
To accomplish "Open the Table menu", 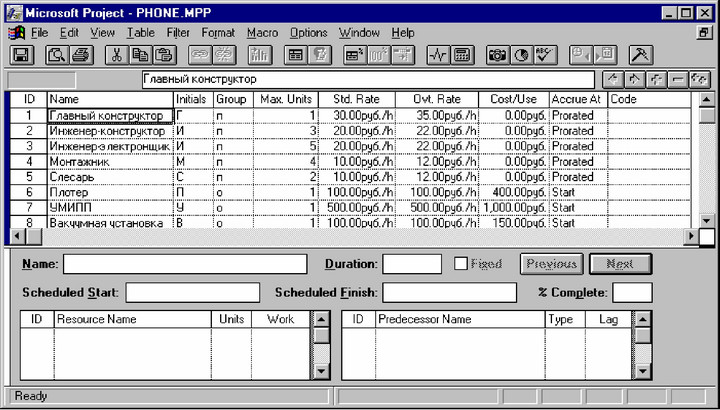I will tap(141, 33).
